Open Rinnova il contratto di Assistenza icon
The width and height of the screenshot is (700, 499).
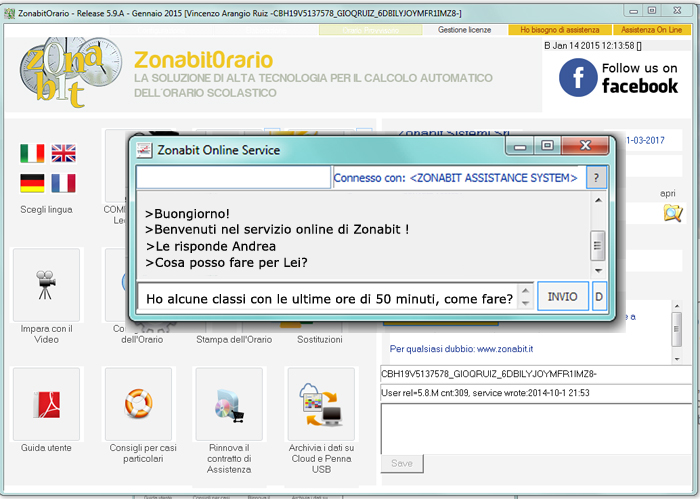pos(229,404)
